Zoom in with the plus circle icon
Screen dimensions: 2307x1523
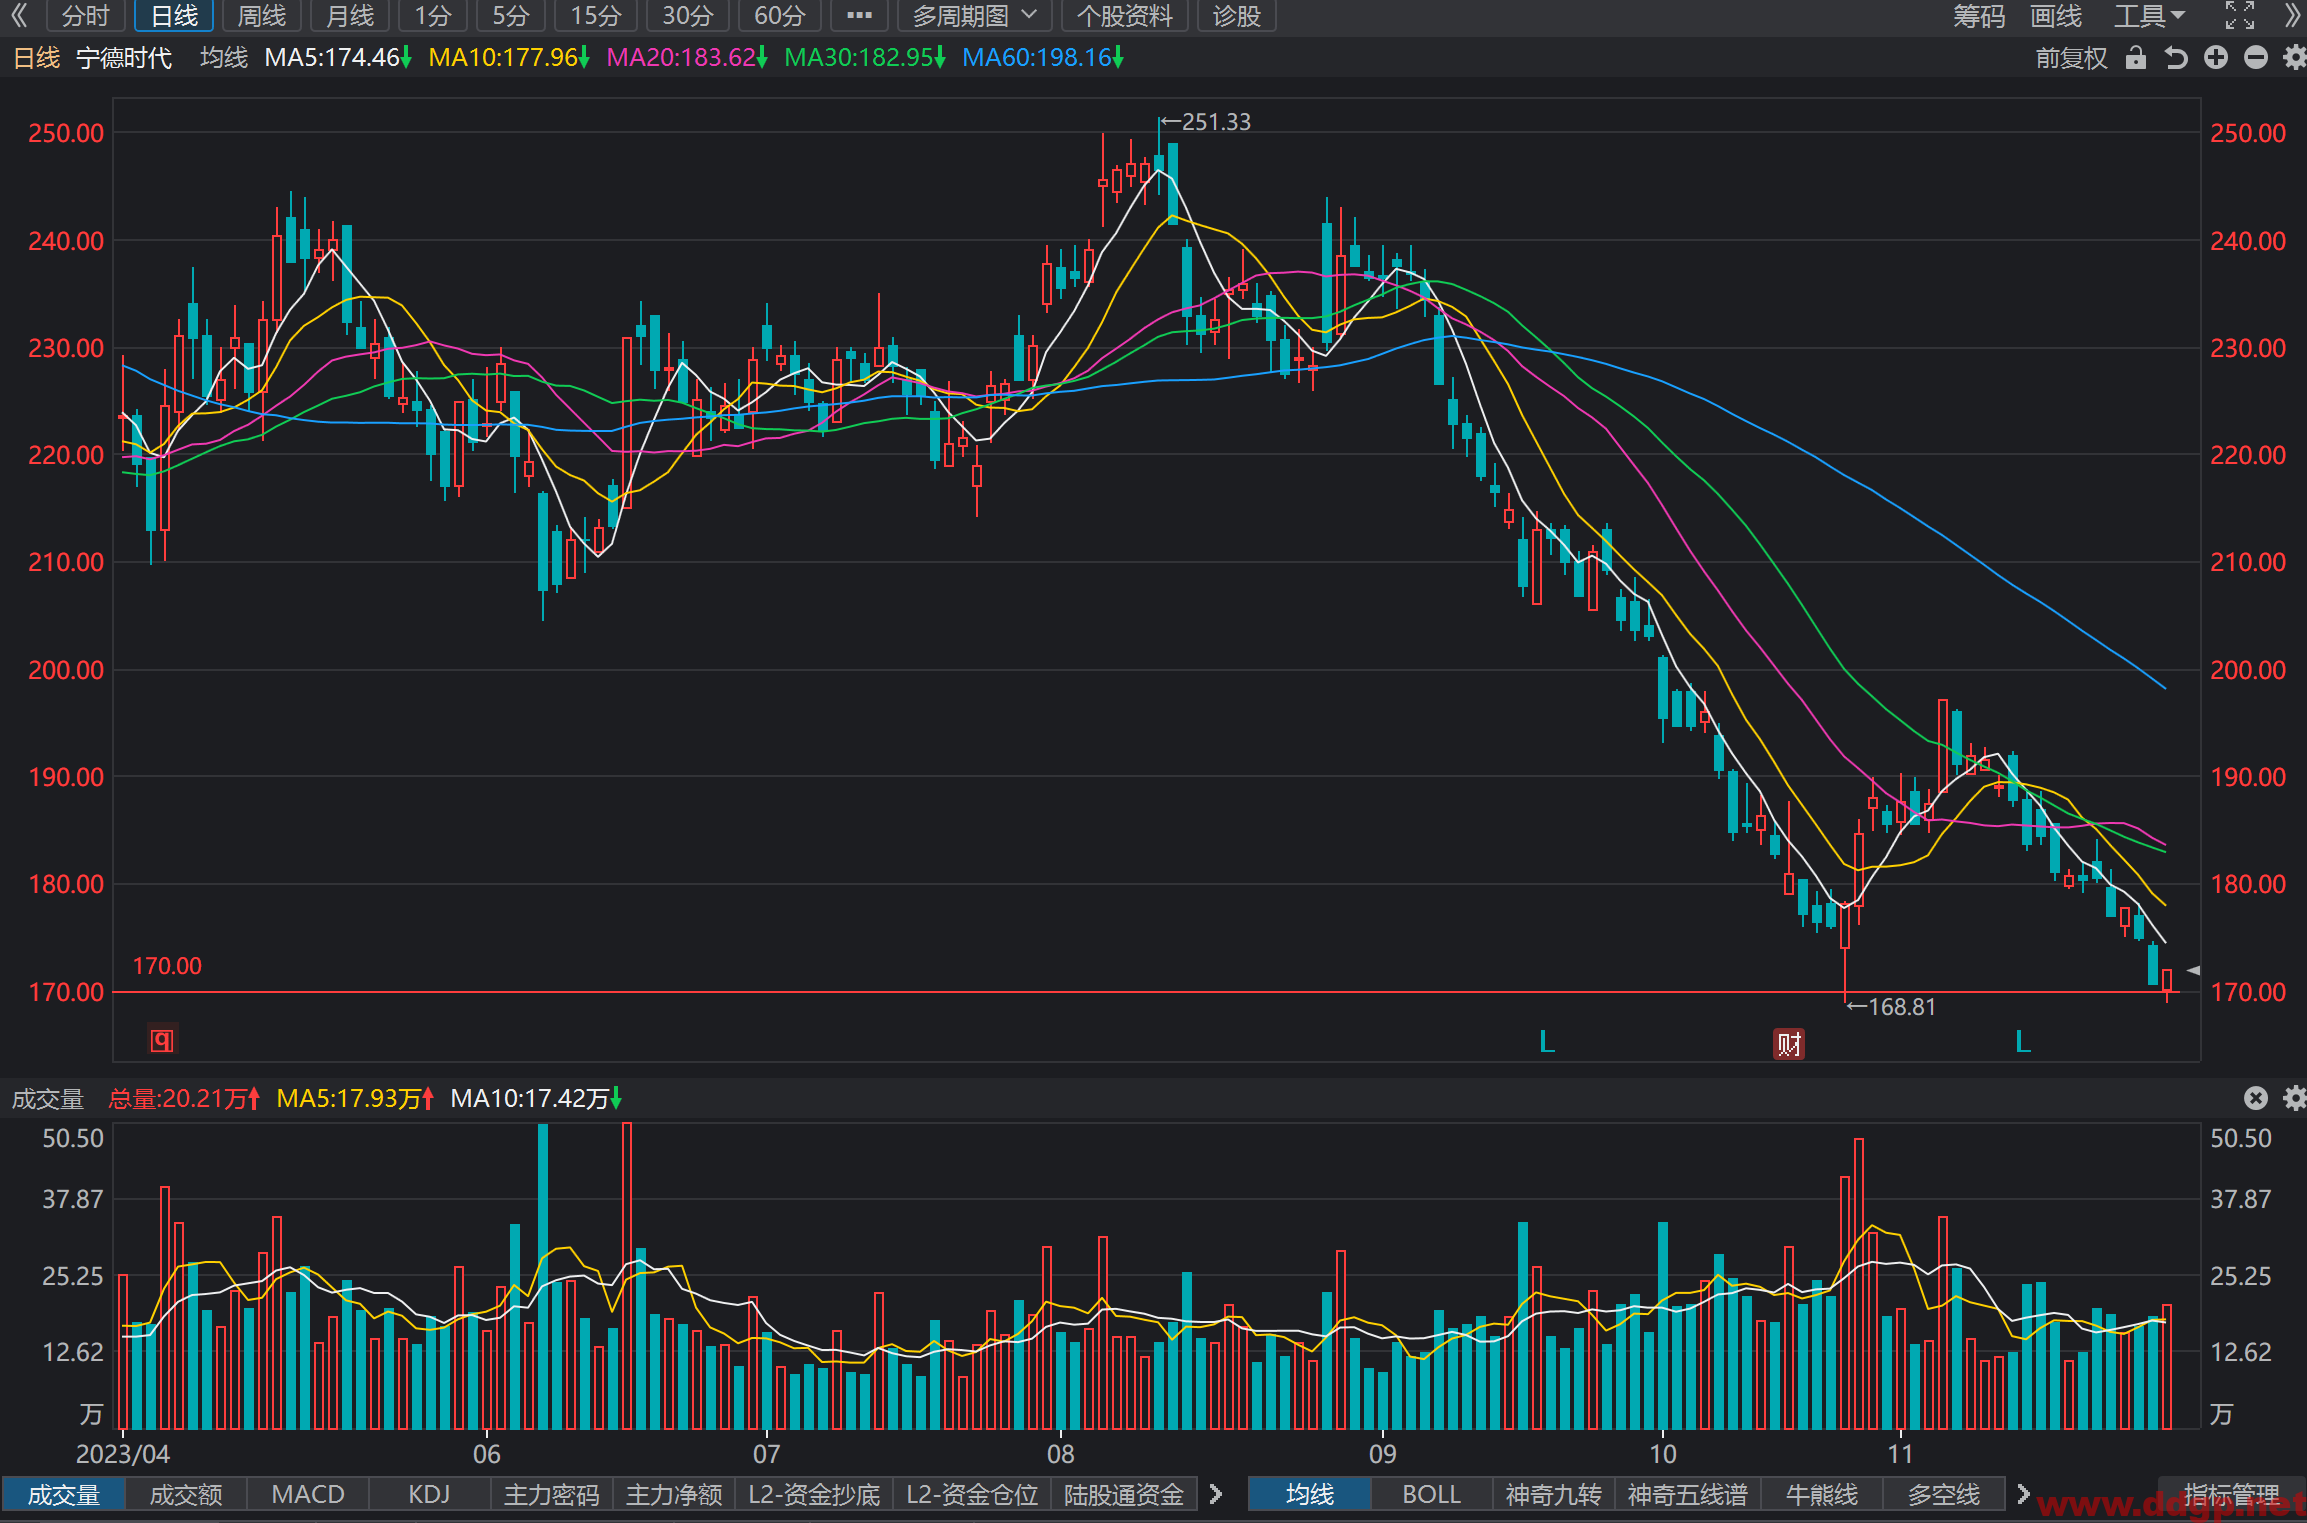(2216, 58)
